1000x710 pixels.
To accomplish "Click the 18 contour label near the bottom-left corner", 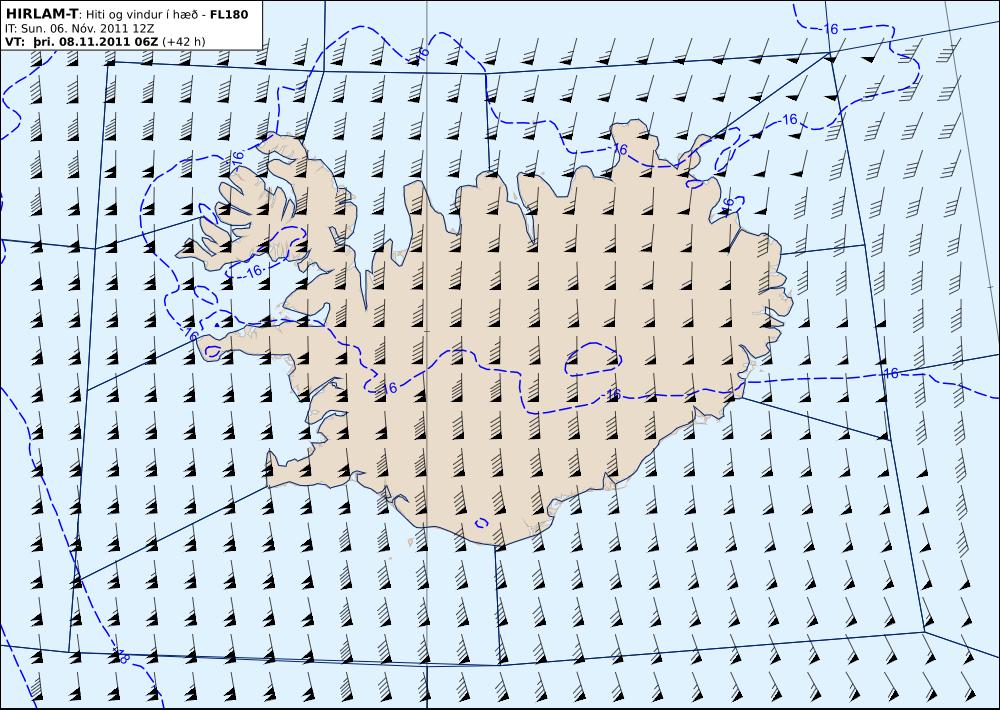I will [121, 656].
